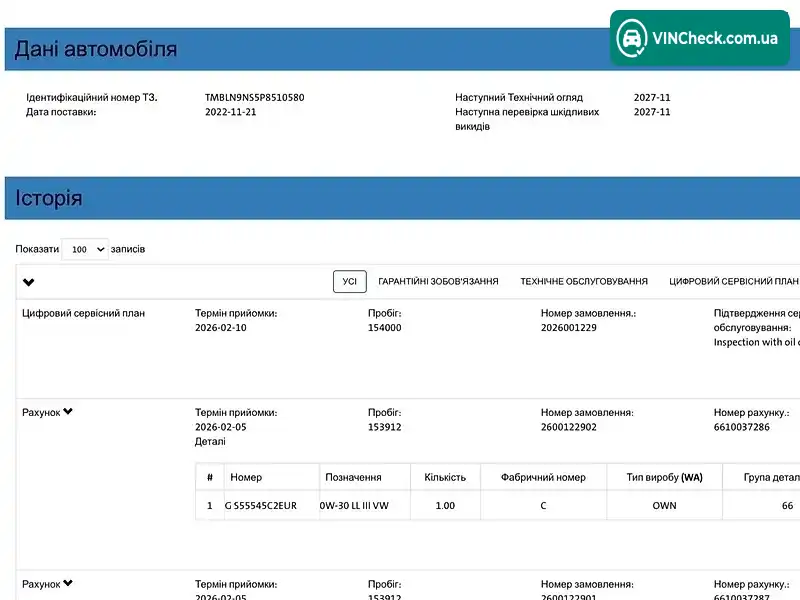Click invoice number 6610037286
Viewport: 800px width, 600px height.
click(741, 427)
